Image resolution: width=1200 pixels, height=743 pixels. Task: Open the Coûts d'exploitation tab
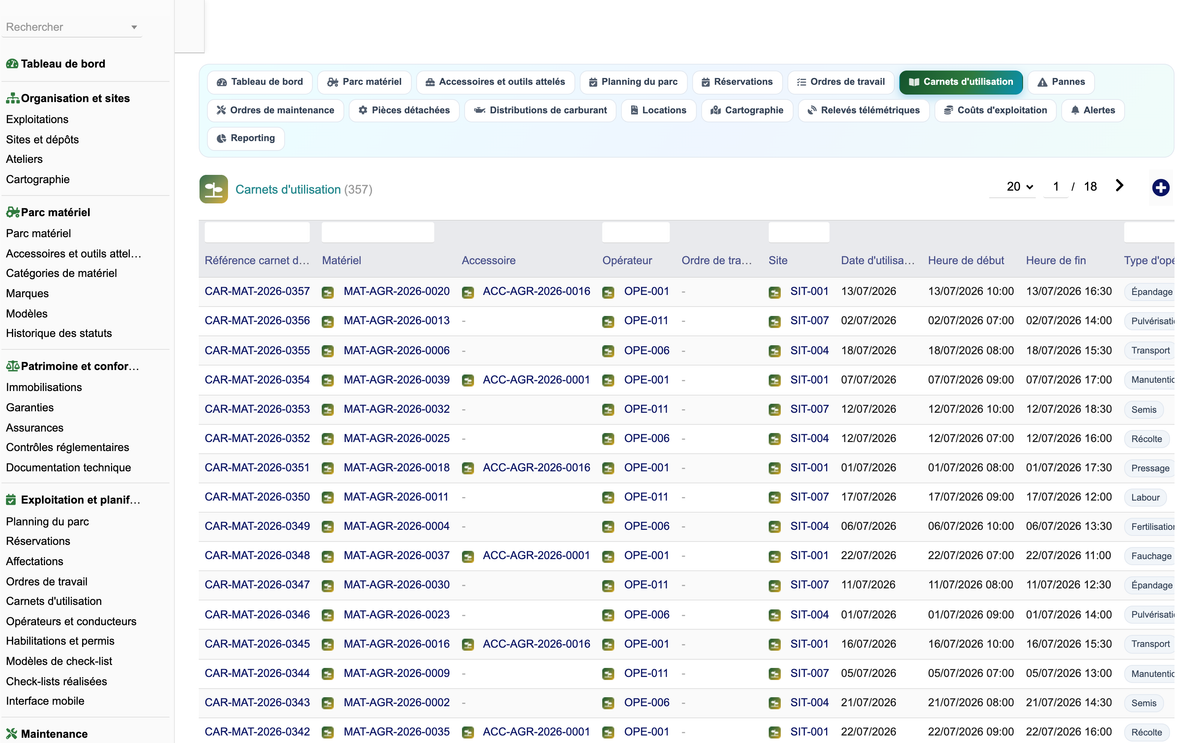[995, 110]
